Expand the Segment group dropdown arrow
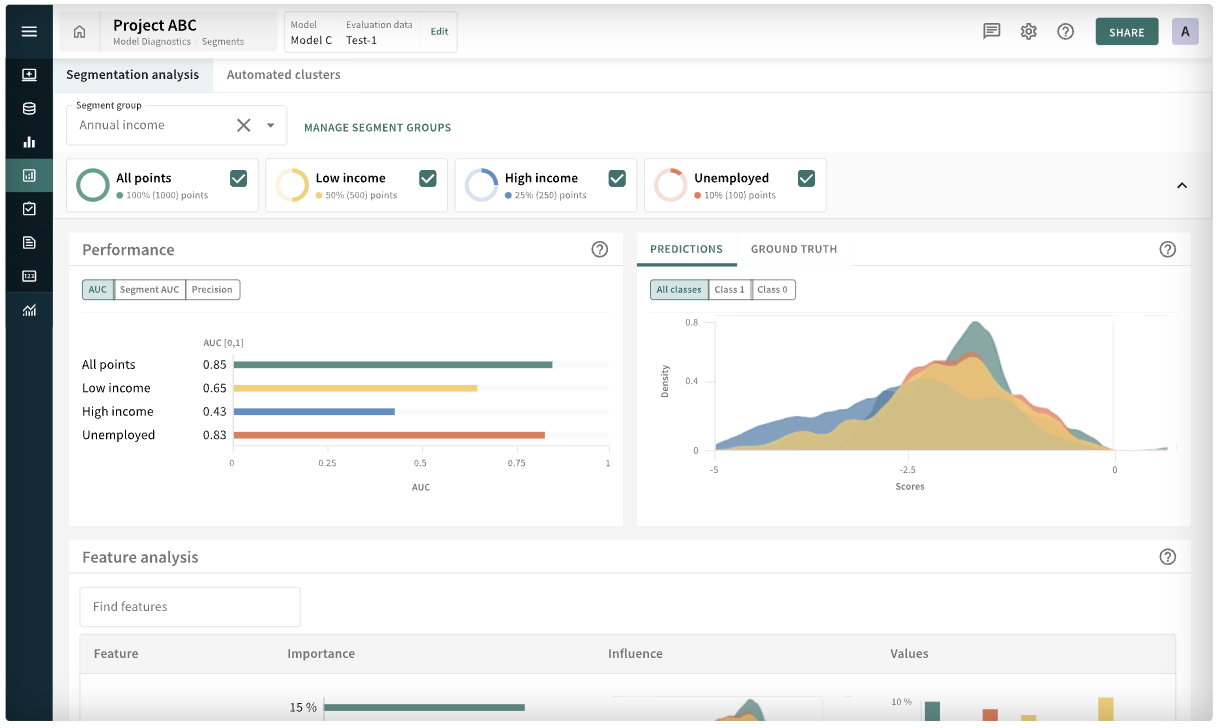This screenshot has width=1218, height=728. click(270, 126)
